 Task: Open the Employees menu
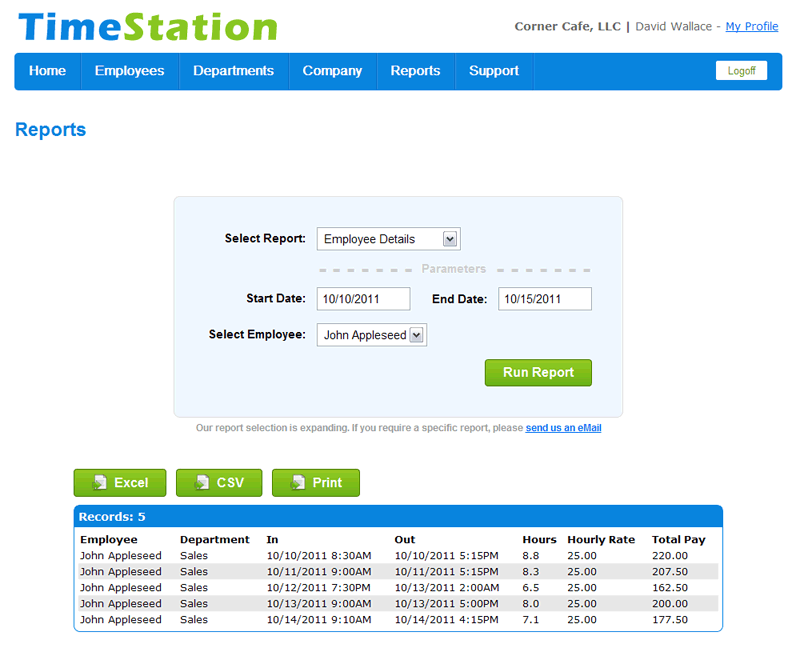pos(130,71)
